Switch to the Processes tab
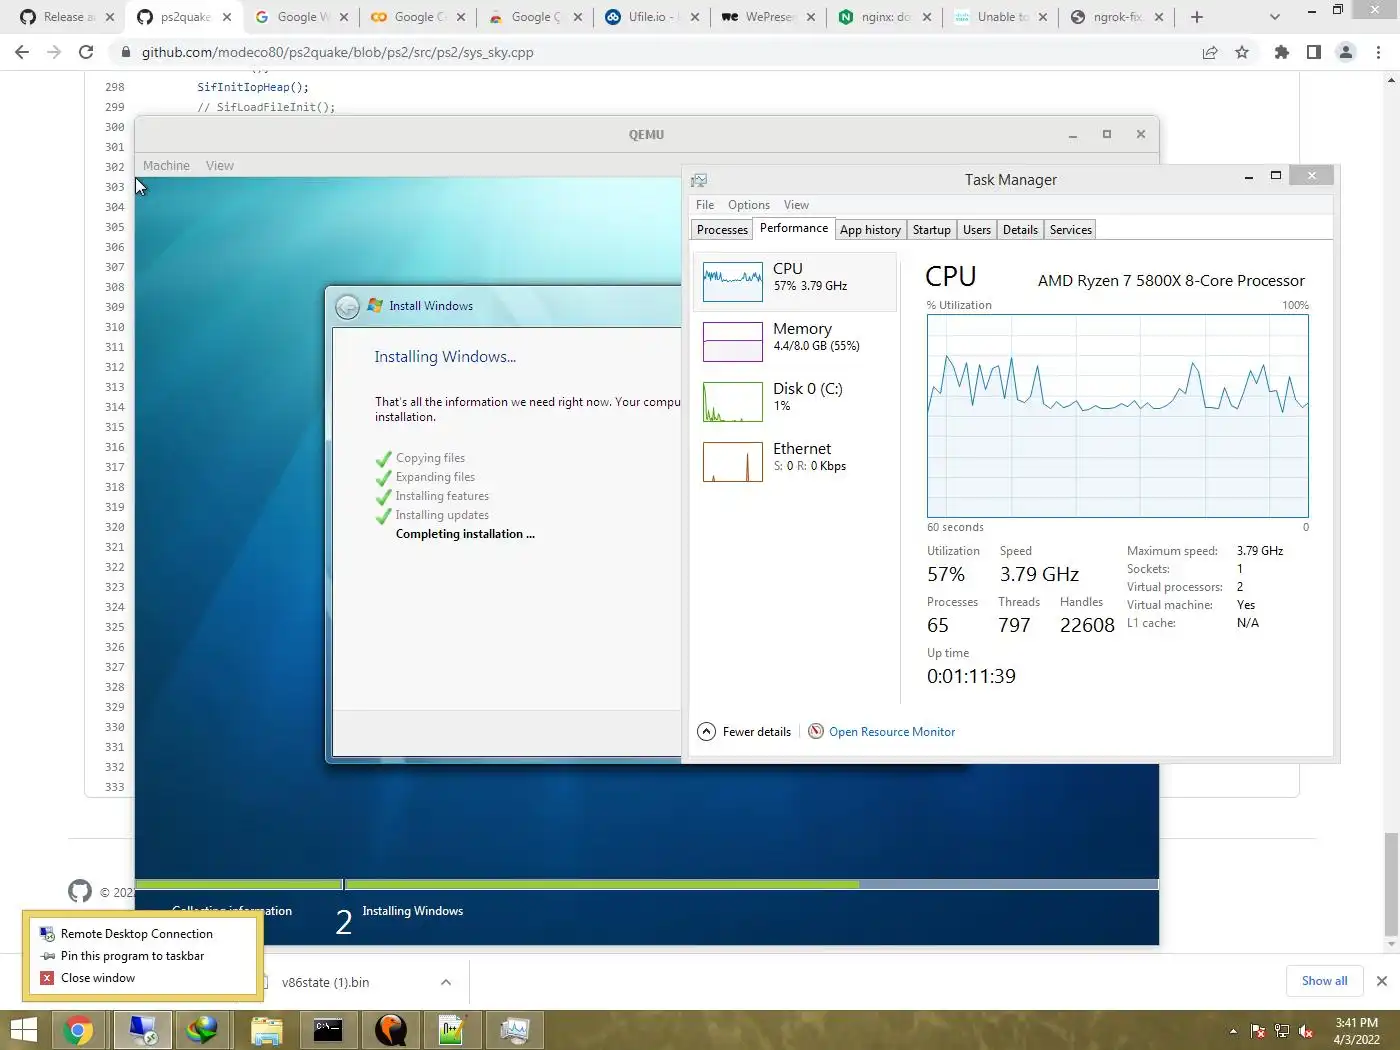1400x1050 pixels. (722, 230)
